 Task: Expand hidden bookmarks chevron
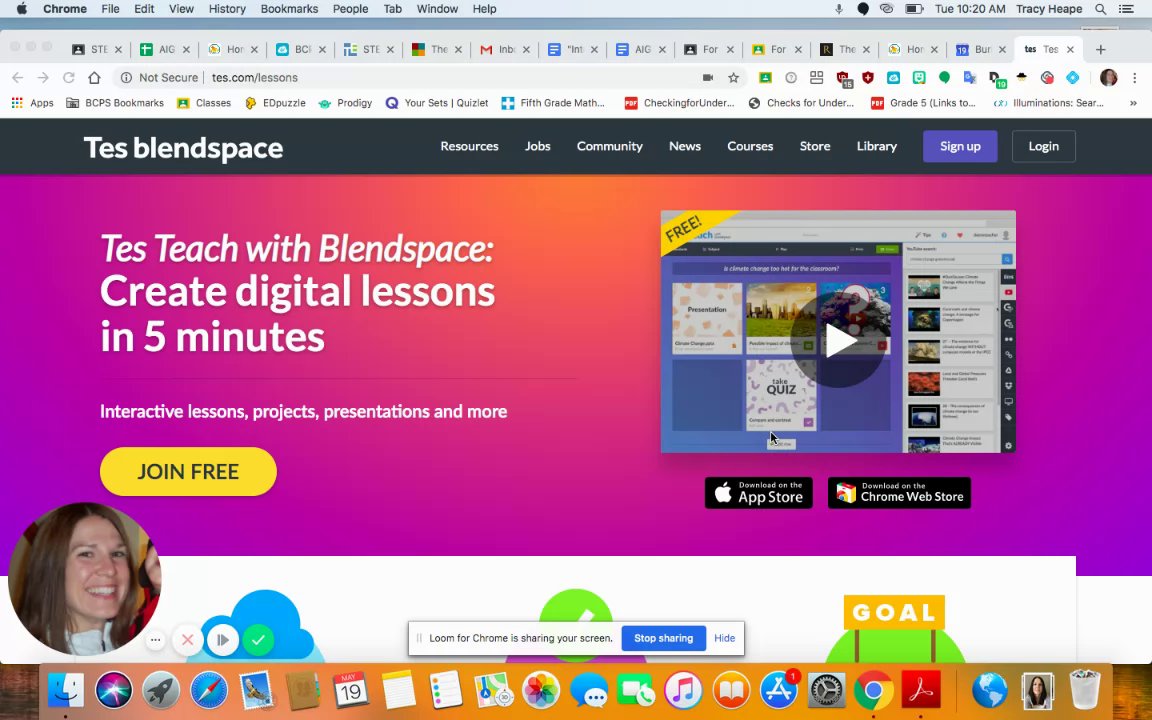(x=1133, y=103)
